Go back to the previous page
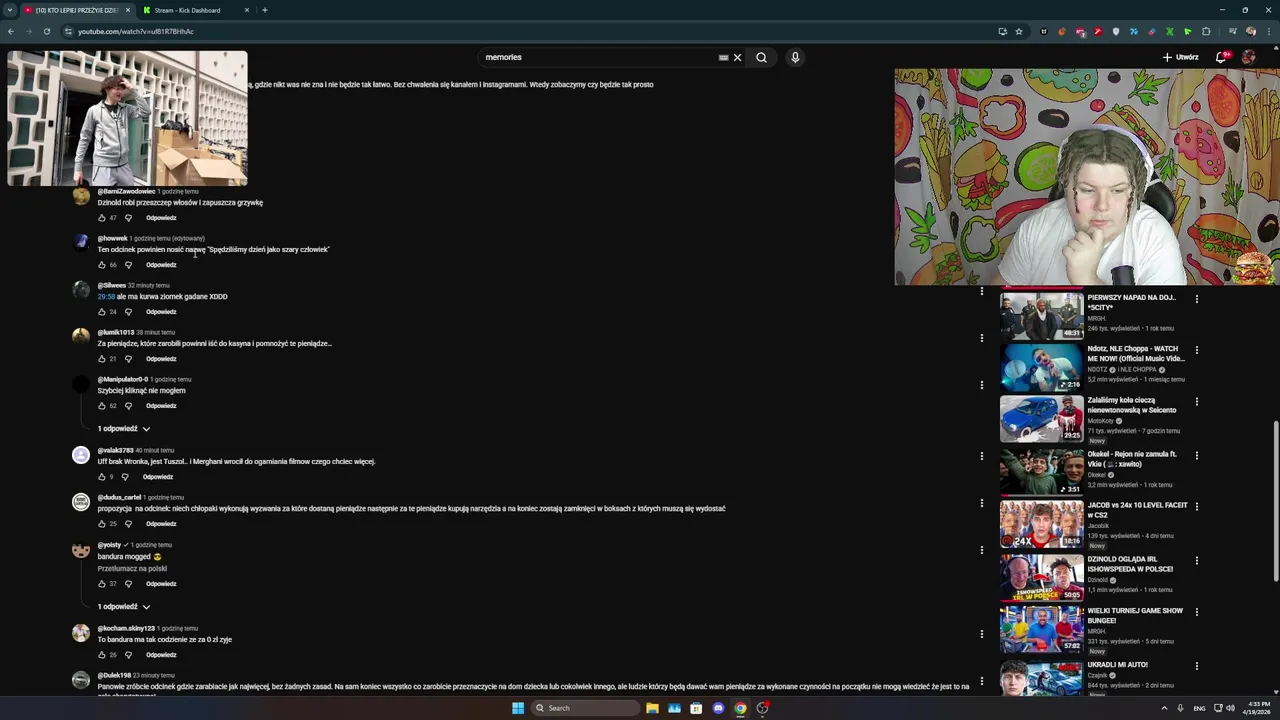 click(10, 31)
